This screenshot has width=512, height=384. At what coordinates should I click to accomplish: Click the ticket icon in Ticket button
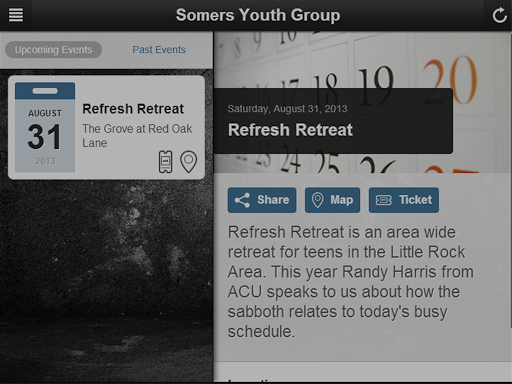point(384,200)
